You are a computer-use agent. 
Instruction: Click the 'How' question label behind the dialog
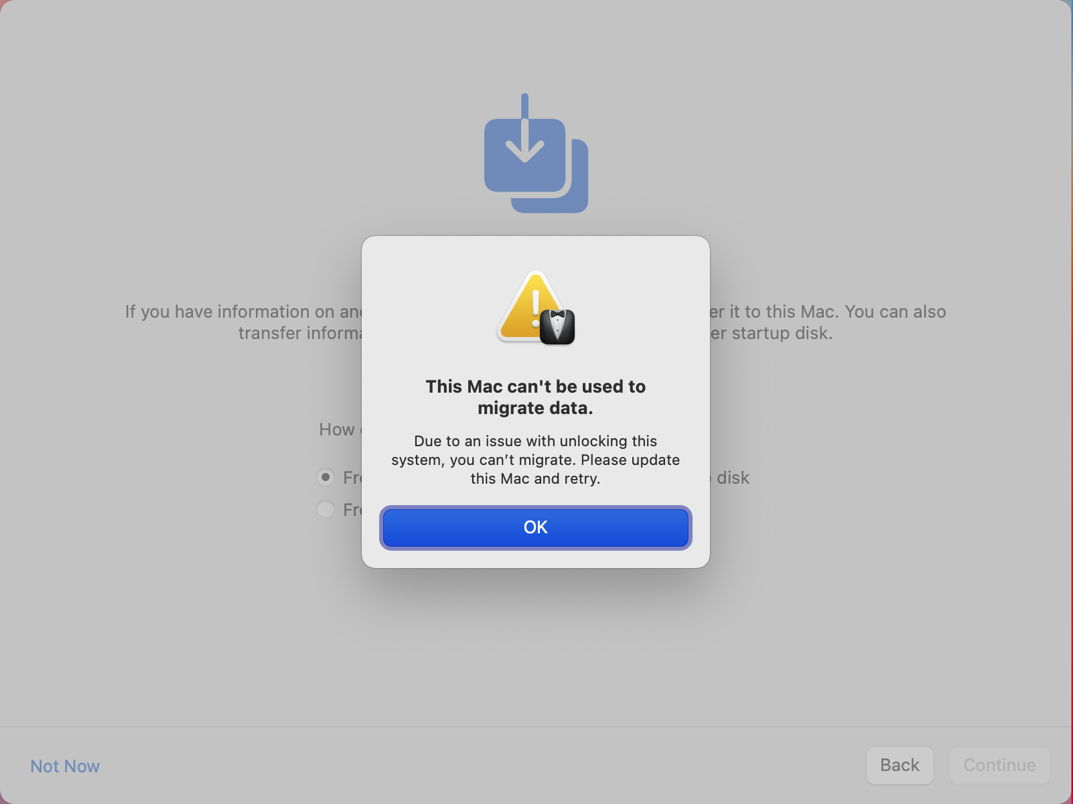click(x=337, y=429)
